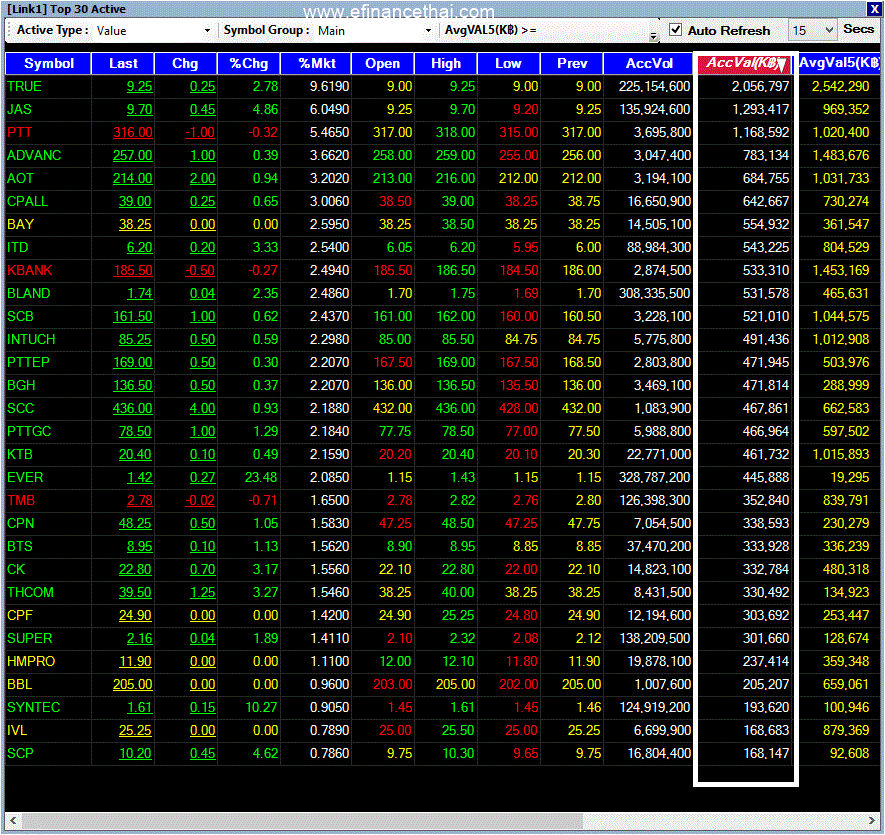885x835 pixels.
Task: Select the EVER symbol
Action: point(25,477)
